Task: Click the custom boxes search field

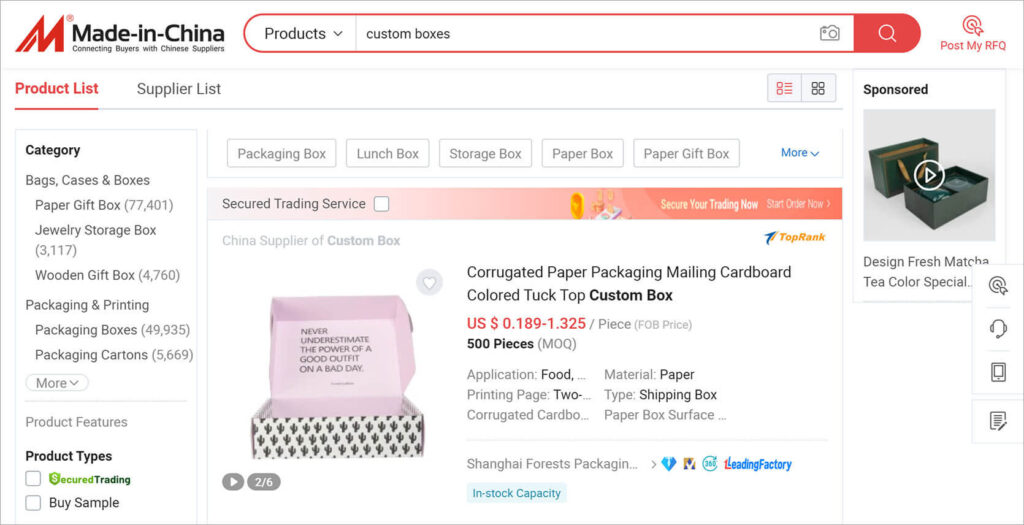Action: coord(580,33)
